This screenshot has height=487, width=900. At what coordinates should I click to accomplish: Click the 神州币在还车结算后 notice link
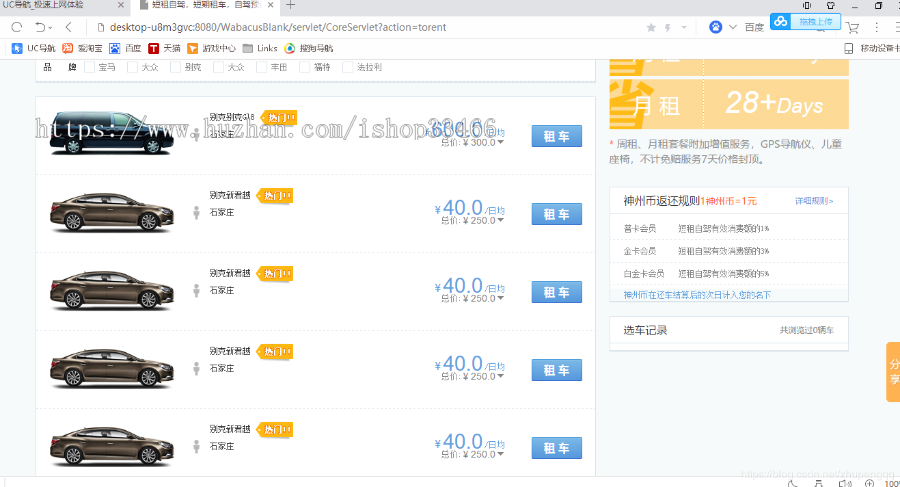(697, 295)
